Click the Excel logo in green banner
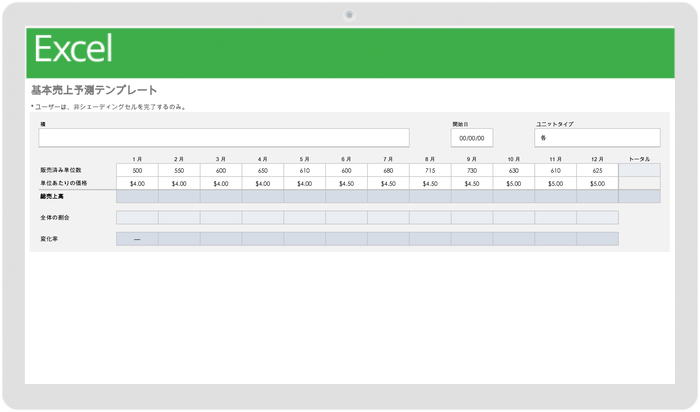This screenshot has width=700, height=412. (73, 49)
